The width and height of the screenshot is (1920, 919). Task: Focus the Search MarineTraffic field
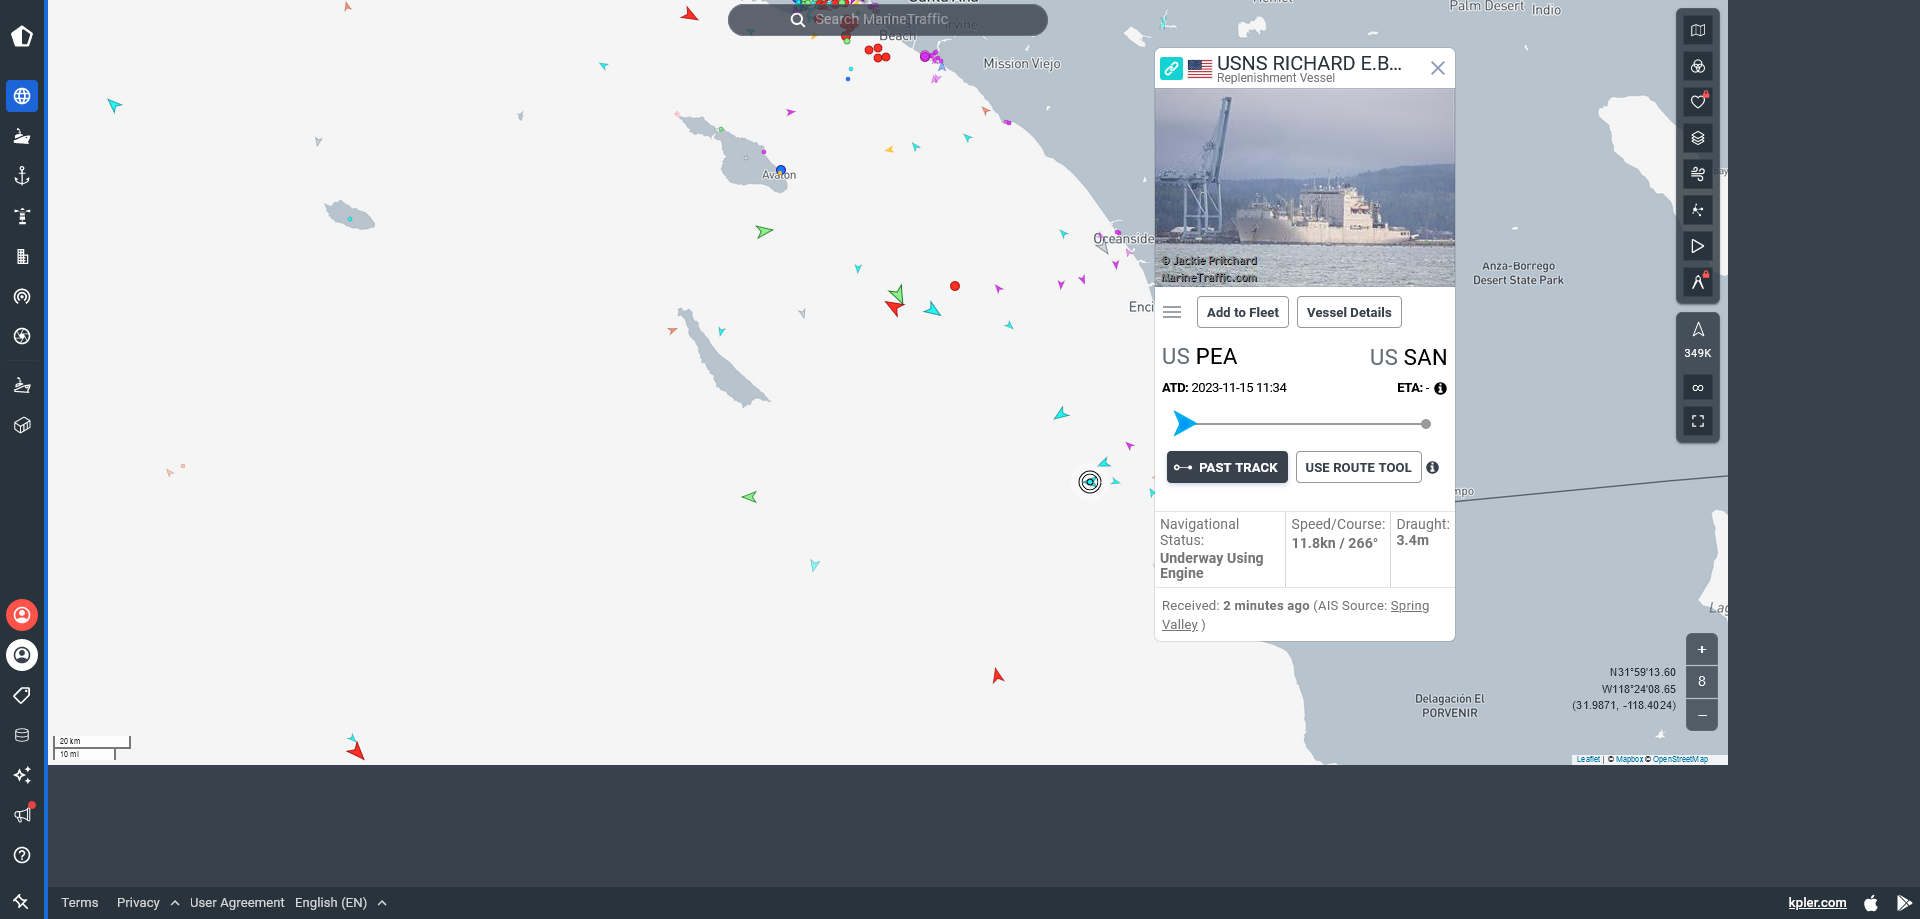coord(888,20)
